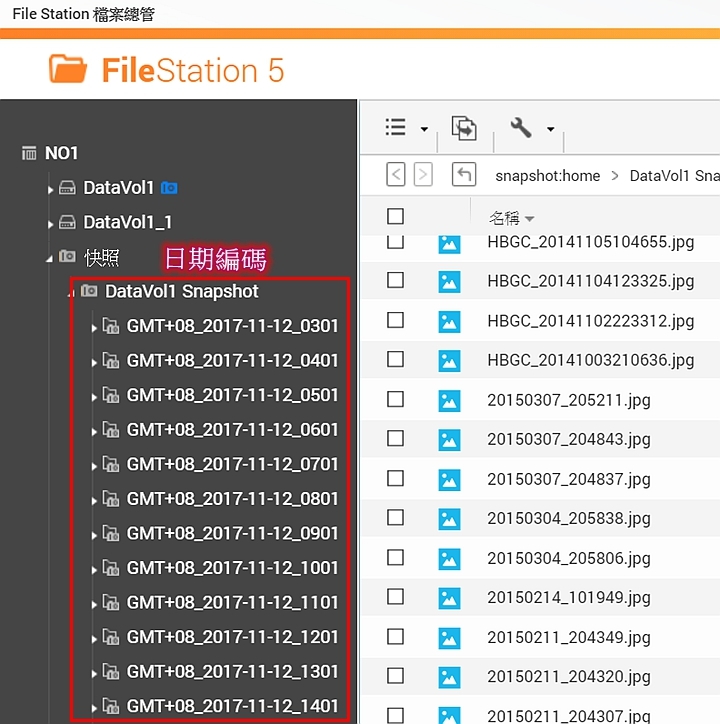
Task: Expand snapshot GMT+08_2017-11-12_0301
Action: pyautogui.click(x=94, y=328)
